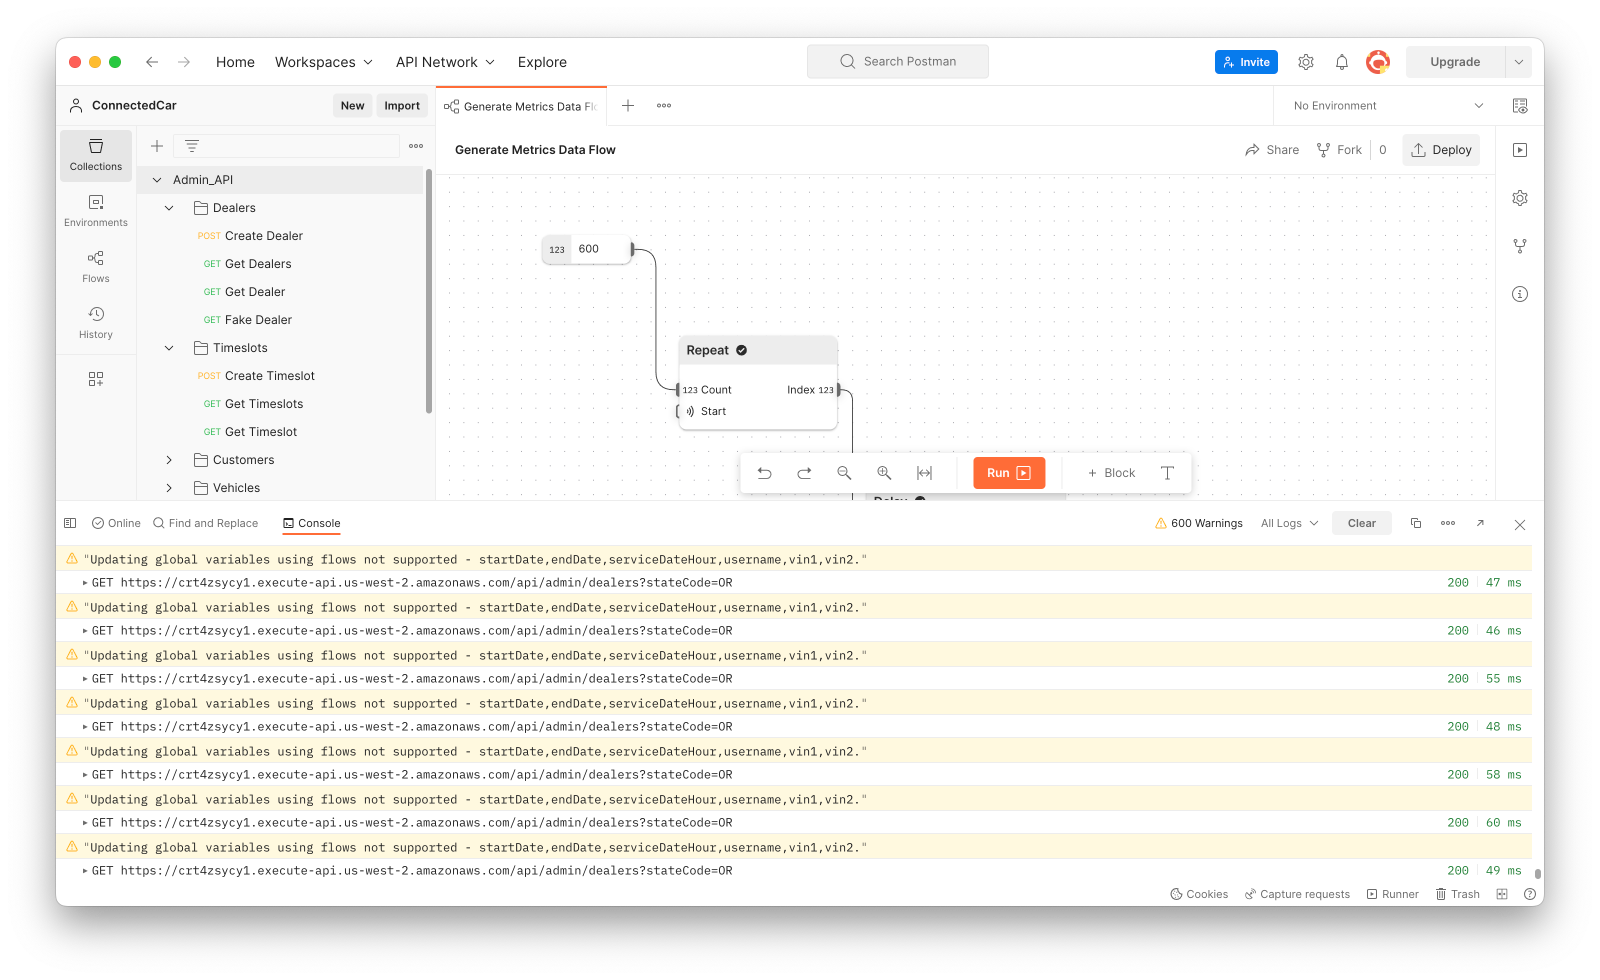Open tab options three-dot menu
Image resolution: width=1600 pixels, height=980 pixels.
[x=664, y=106]
